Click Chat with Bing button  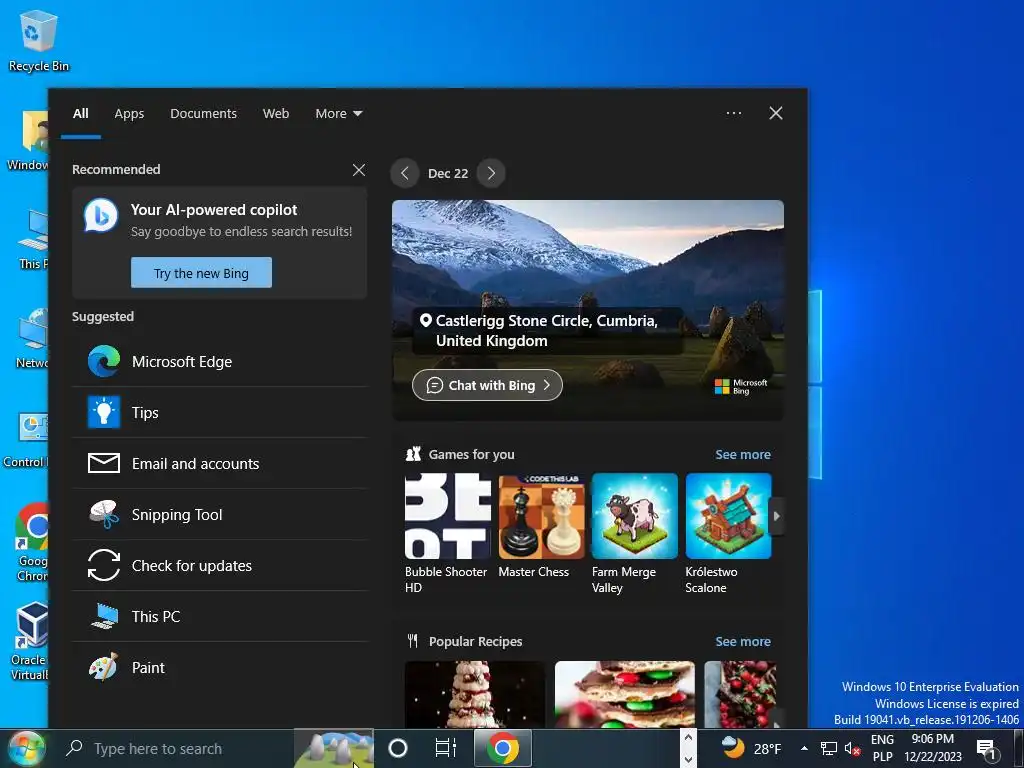pyautogui.click(x=487, y=385)
